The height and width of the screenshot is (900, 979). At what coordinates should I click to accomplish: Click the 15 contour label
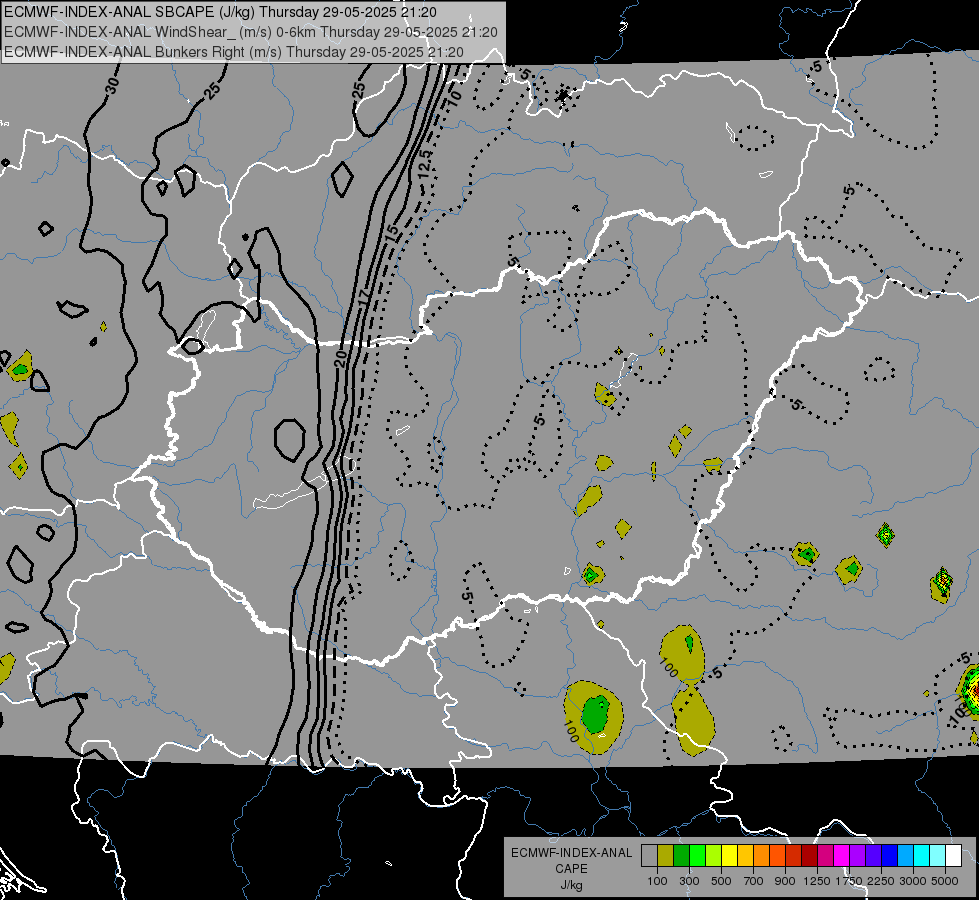click(391, 232)
